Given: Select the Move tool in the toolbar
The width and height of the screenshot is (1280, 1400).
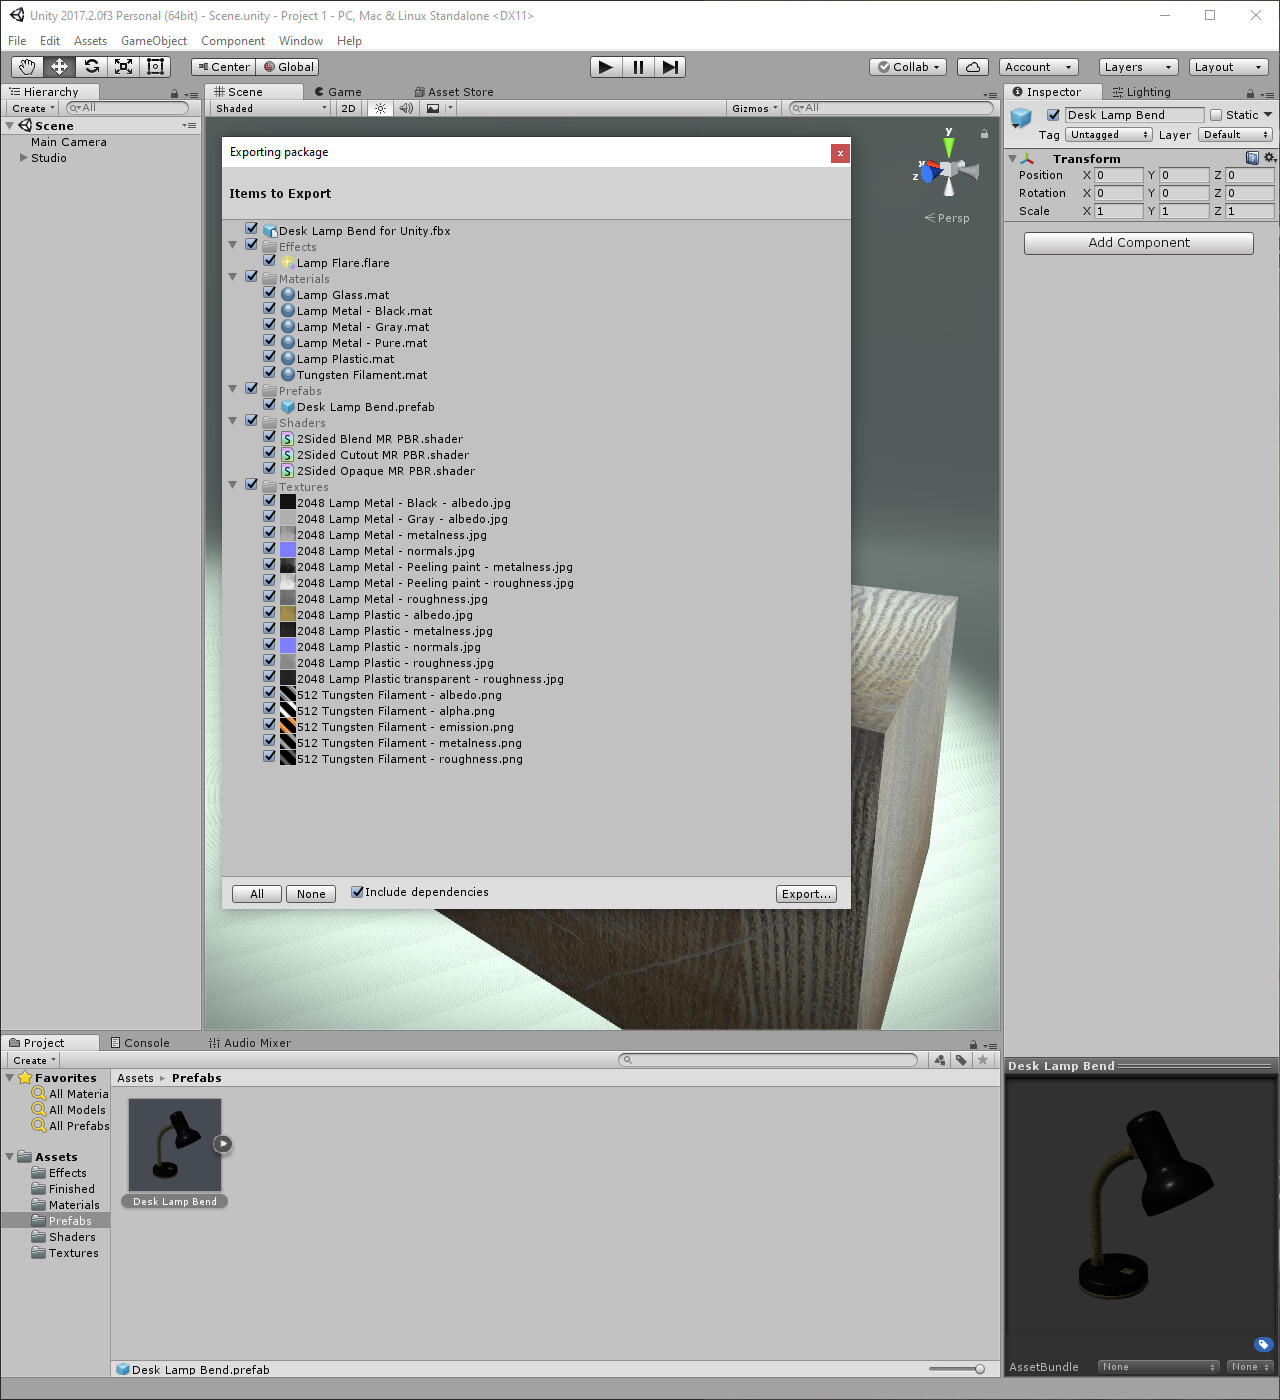Looking at the screenshot, I should (58, 66).
